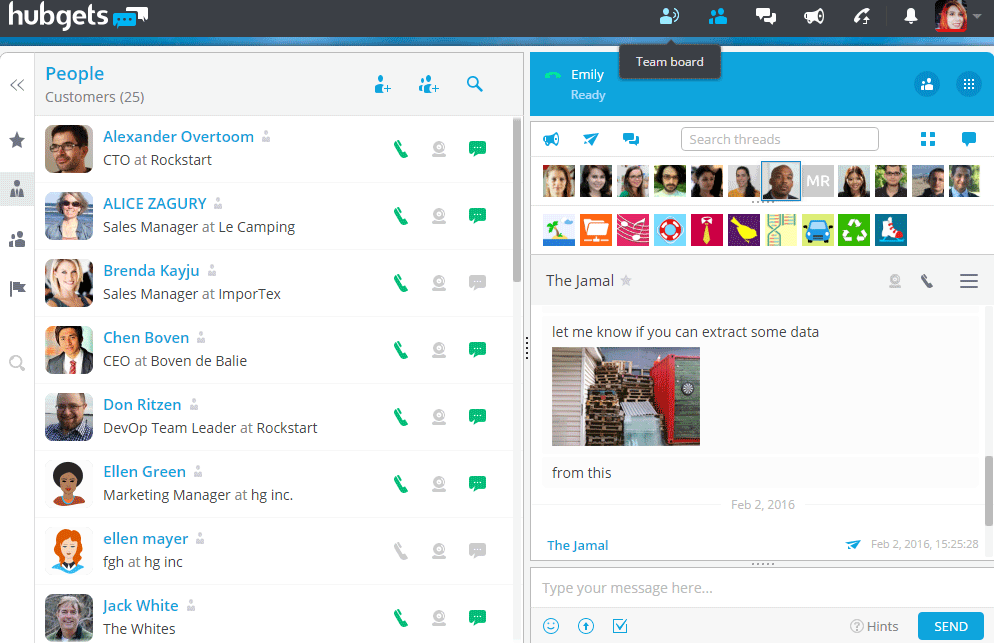Open the groups icon in left sidebar
994x643 pixels.
coord(17,239)
